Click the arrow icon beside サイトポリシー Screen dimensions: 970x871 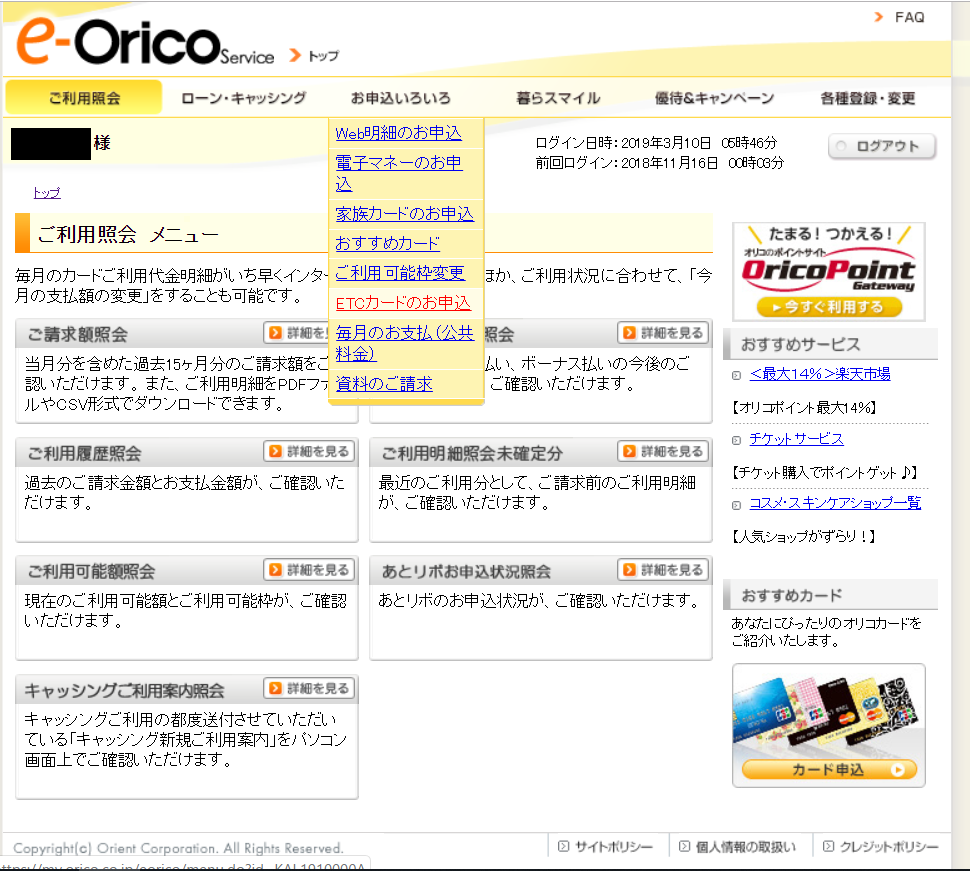(563, 846)
